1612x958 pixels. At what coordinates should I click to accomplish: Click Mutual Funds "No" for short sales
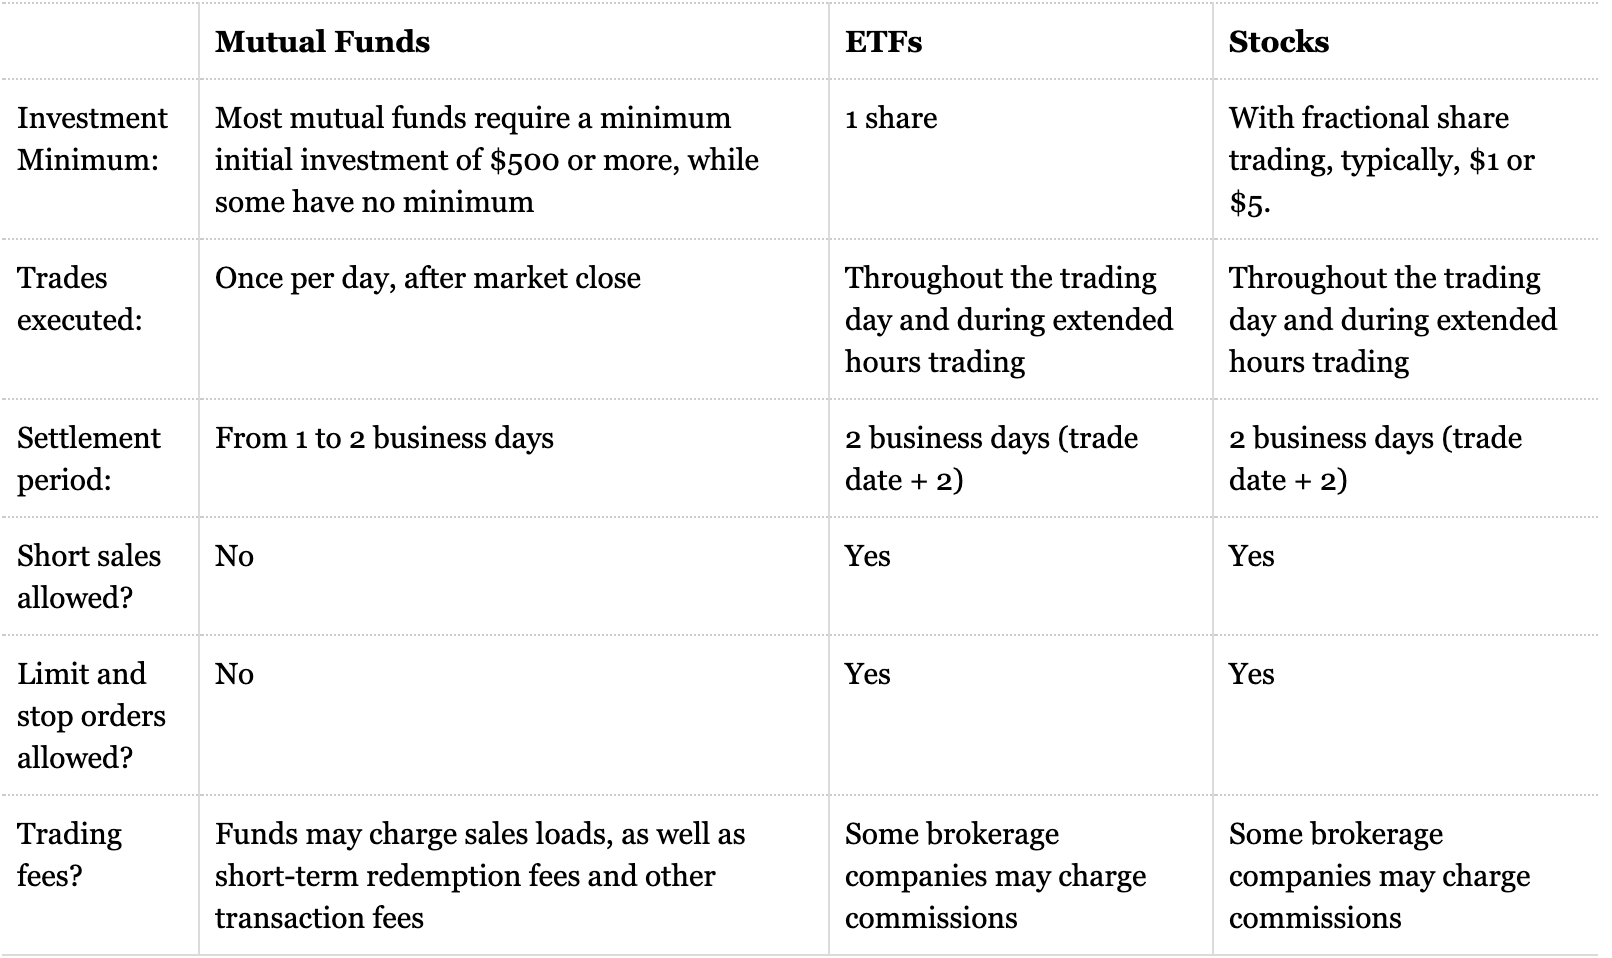[x=234, y=556]
